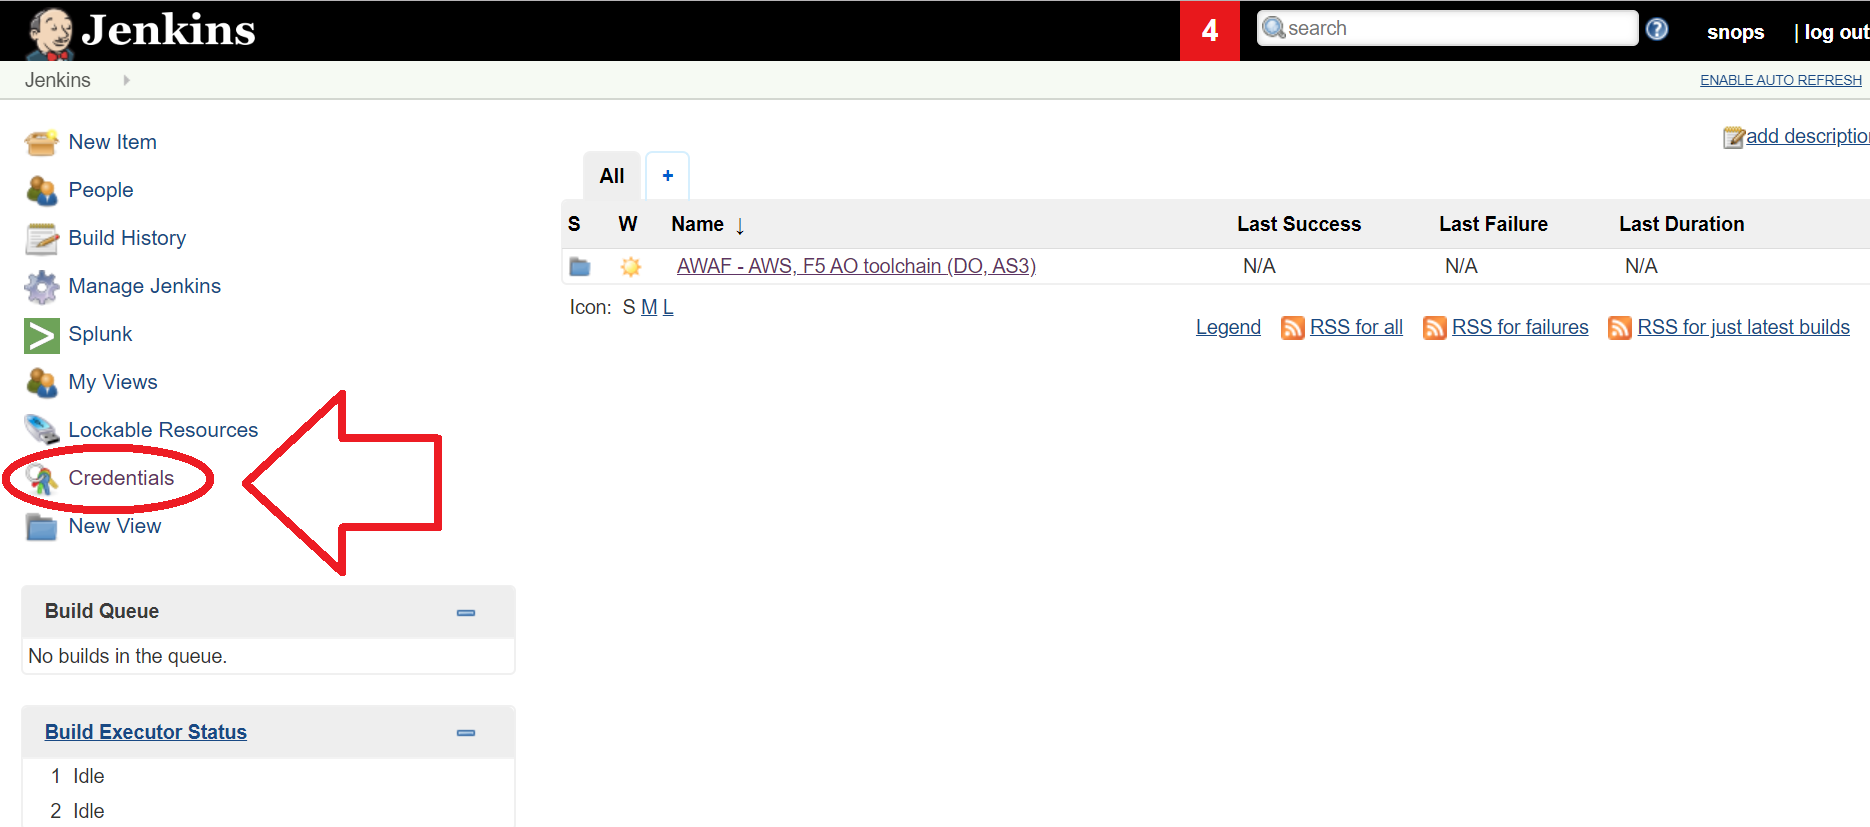The image size is (1870, 827).
Task: Click RSS for failures link
Action: (1520, 327)
